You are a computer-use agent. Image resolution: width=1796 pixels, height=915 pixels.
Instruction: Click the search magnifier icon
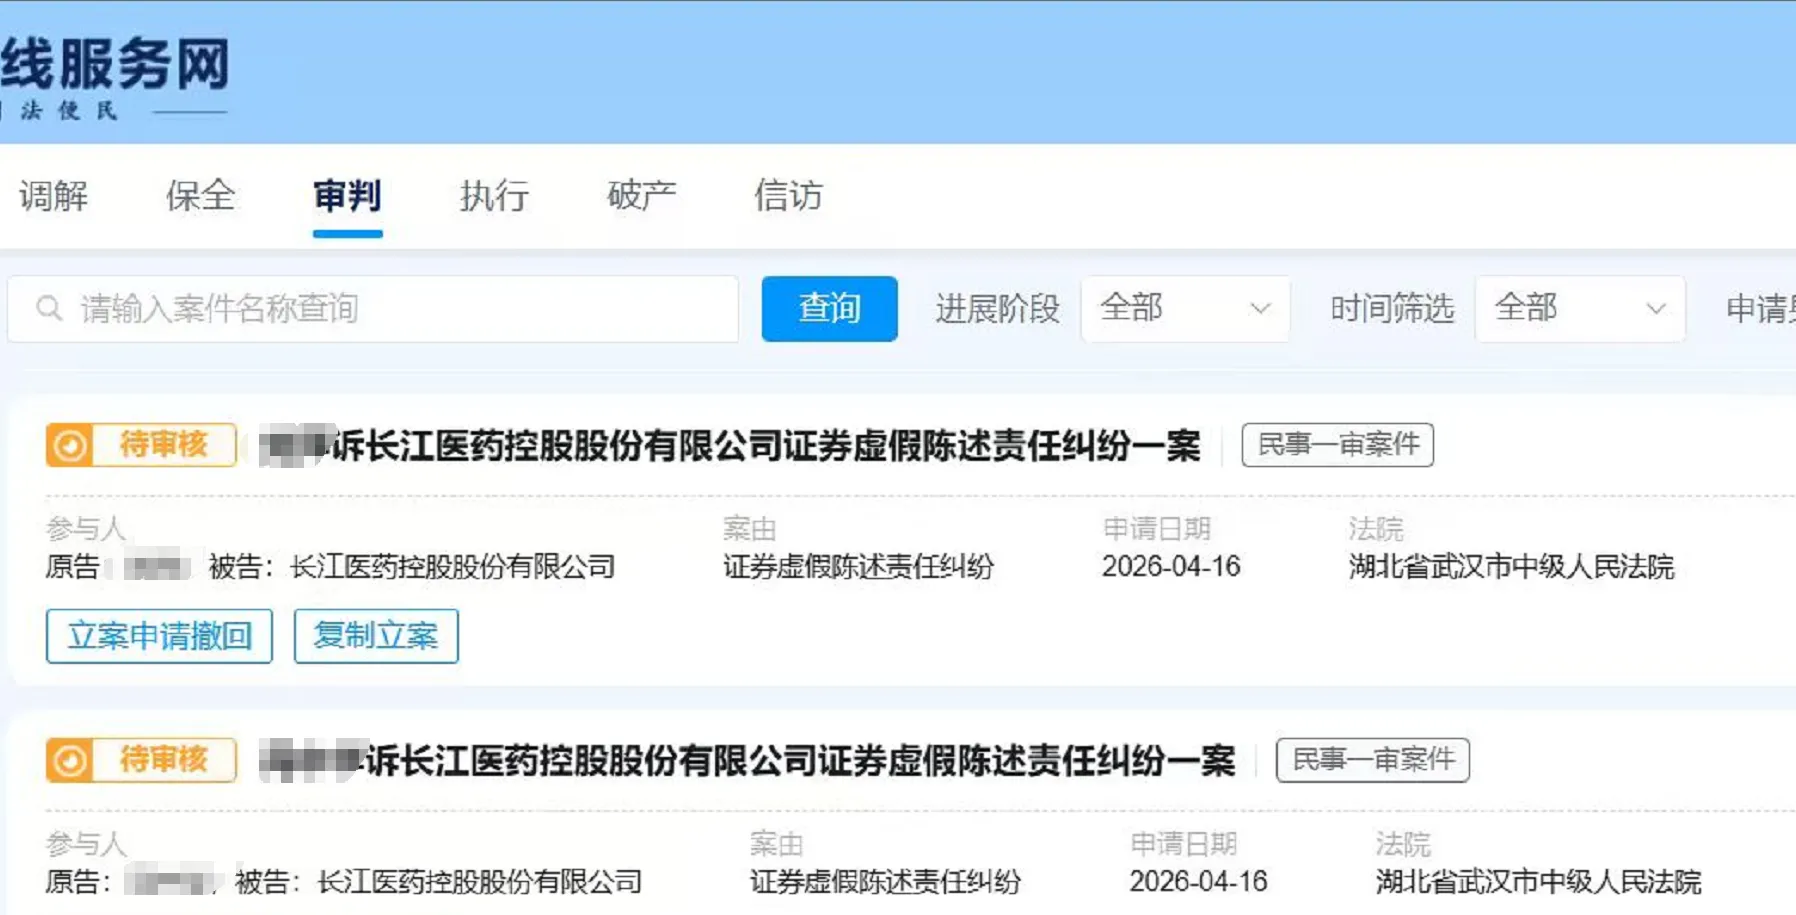click(49, 308)
